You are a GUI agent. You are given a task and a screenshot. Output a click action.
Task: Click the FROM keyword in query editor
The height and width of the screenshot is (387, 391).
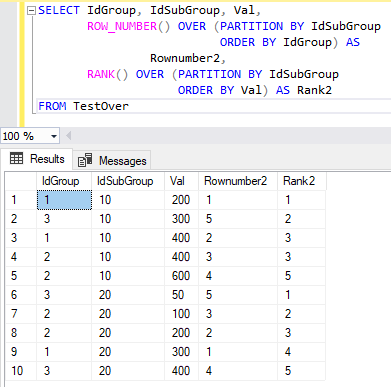[52, 106]
